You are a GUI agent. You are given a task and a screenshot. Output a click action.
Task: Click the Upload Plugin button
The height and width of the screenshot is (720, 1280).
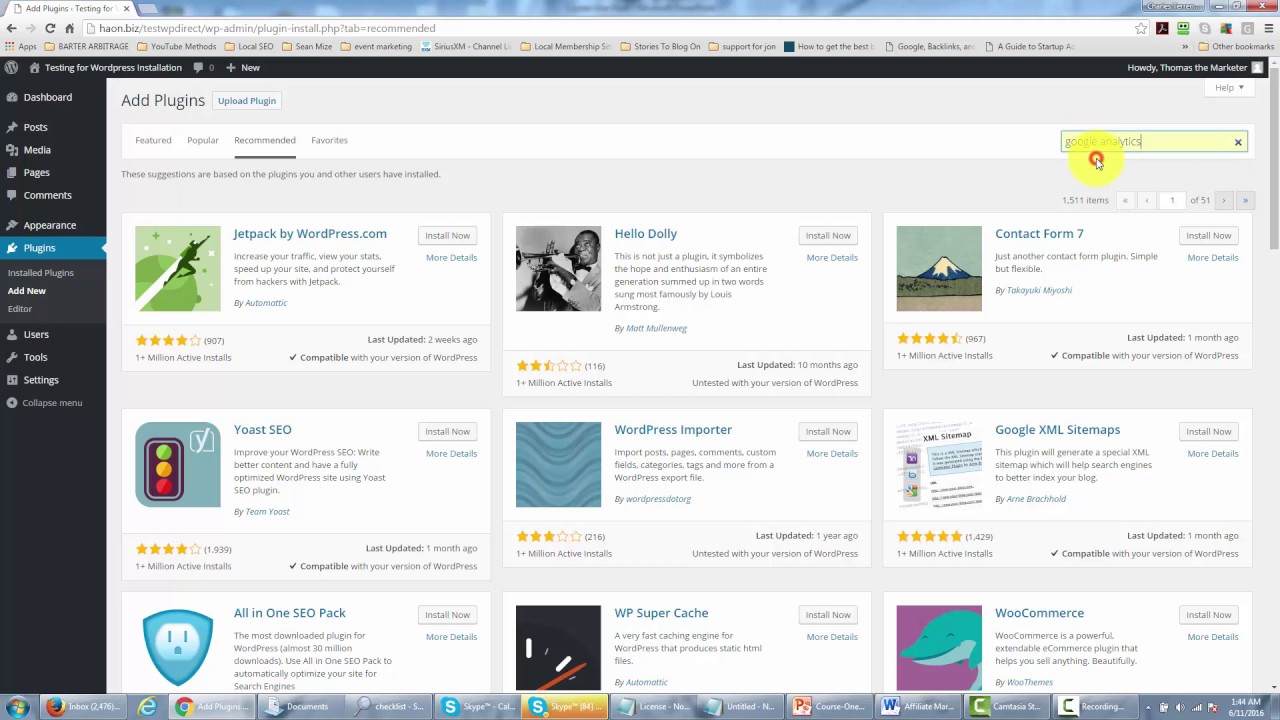pyautogui.click(x=247, y=101)
